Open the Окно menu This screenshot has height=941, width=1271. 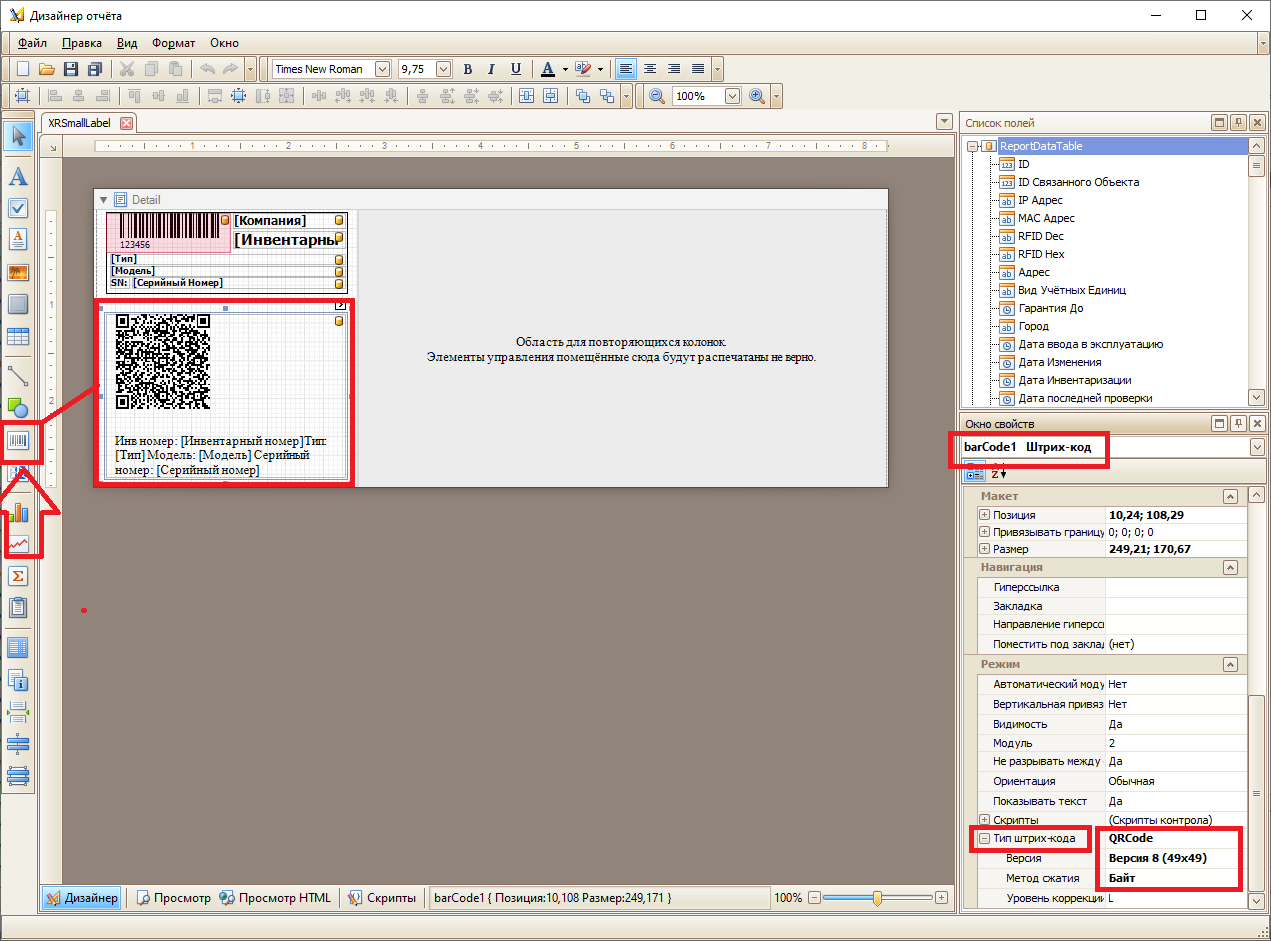pos(225,43)
